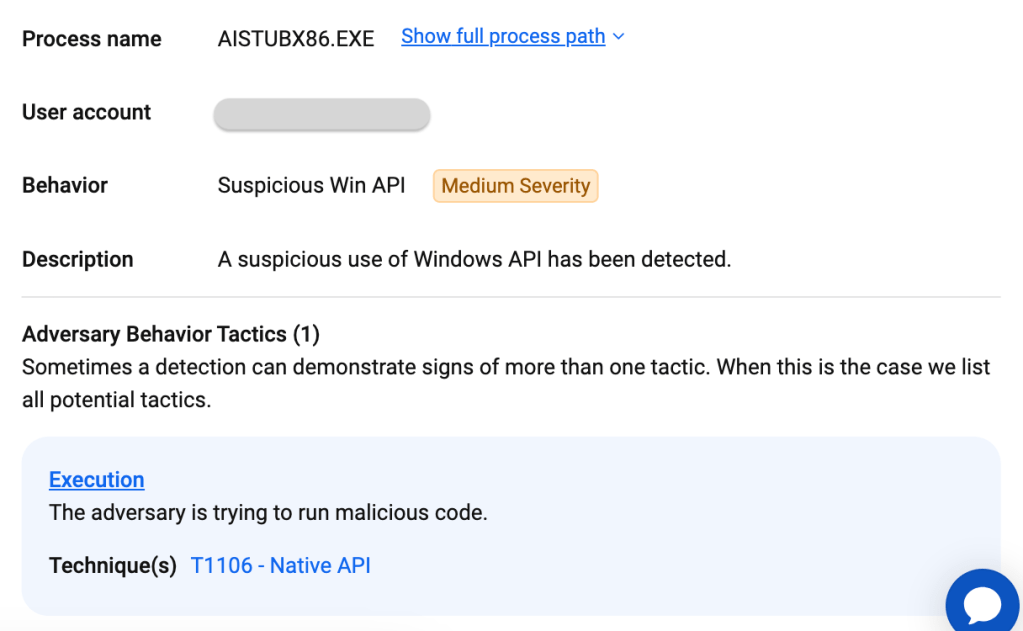
Task: Click the User account label
Action: (x=86, y=112)
